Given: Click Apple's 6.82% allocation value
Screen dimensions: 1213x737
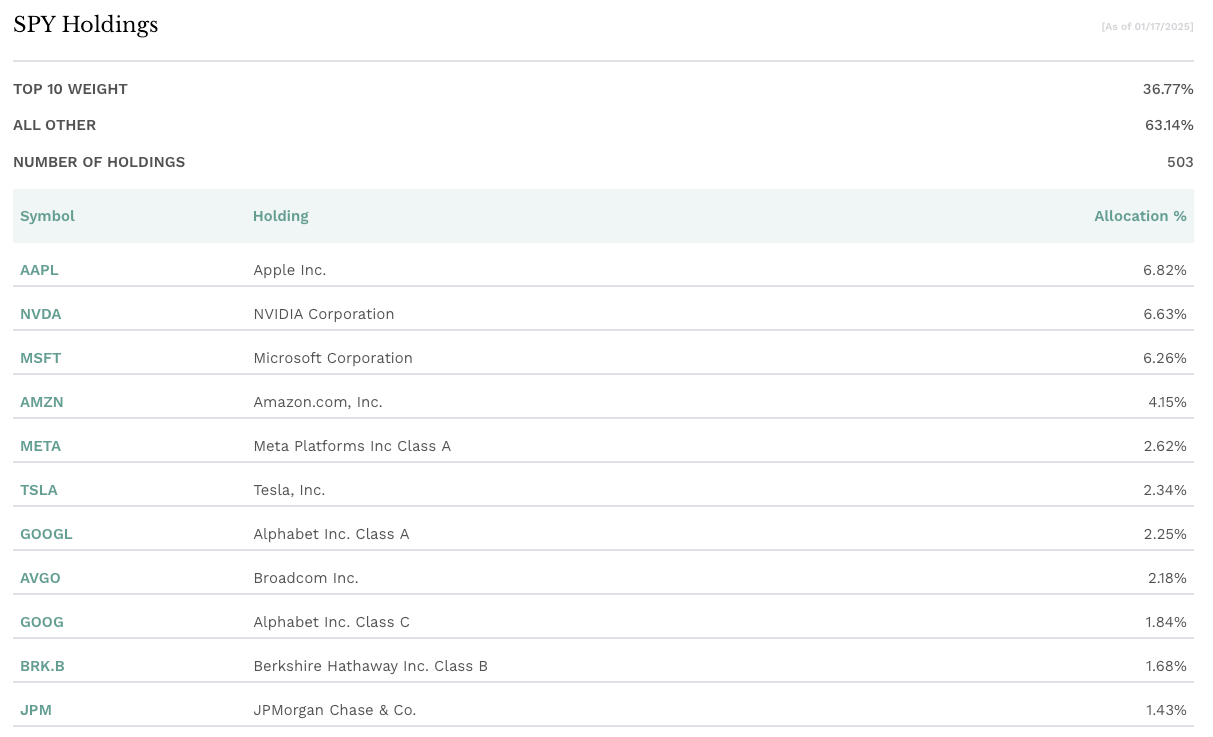Looking at the screenshot, I should click(x=1165, y=270).
